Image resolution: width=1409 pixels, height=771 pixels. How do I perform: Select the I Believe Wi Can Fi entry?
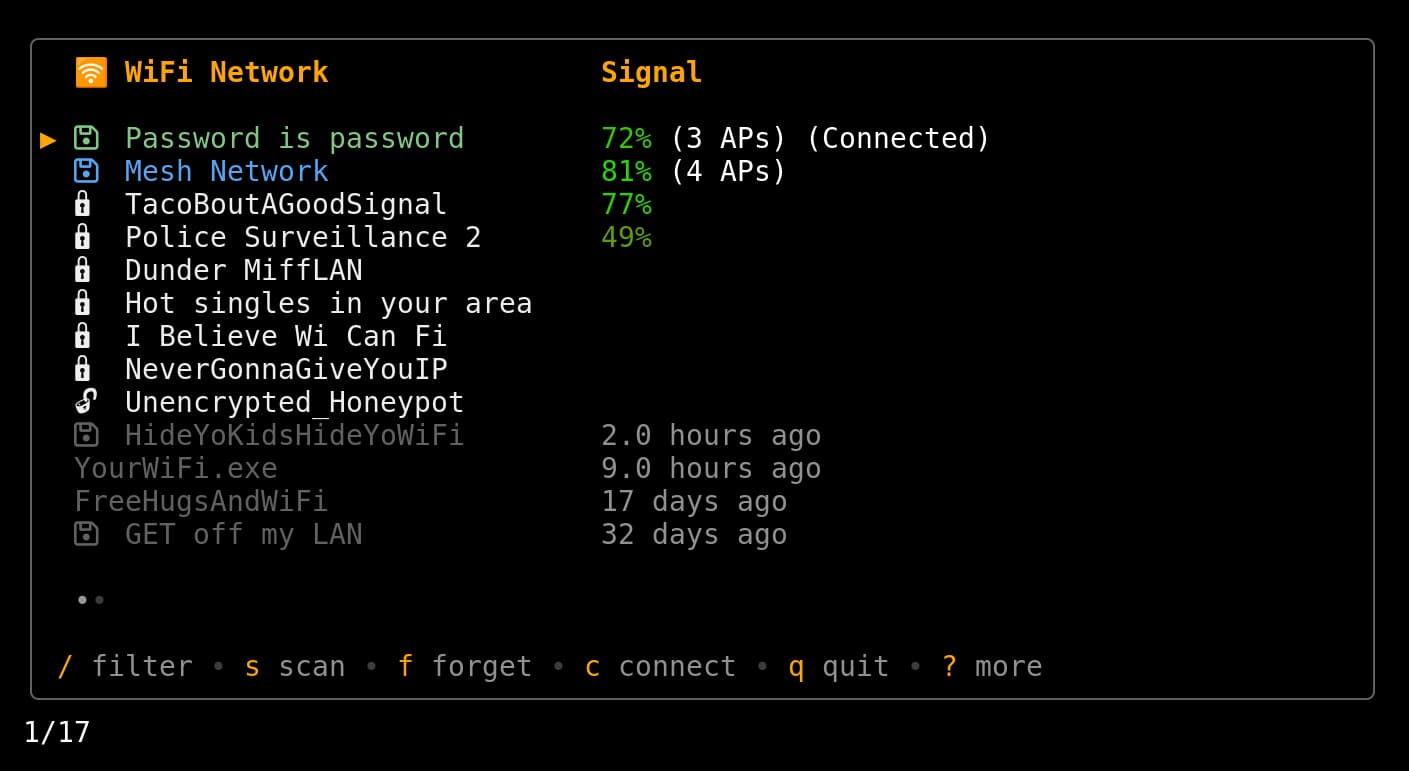[x=285, y=336]
